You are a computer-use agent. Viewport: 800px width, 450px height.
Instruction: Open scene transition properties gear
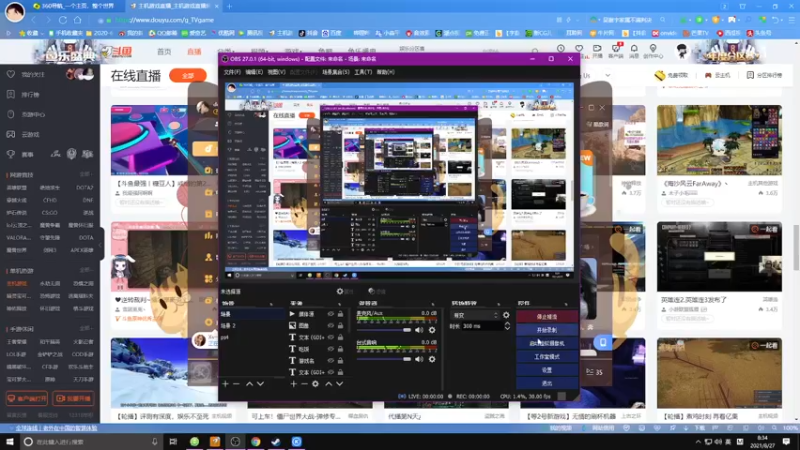pyautogui.click(x=506, y=315)
